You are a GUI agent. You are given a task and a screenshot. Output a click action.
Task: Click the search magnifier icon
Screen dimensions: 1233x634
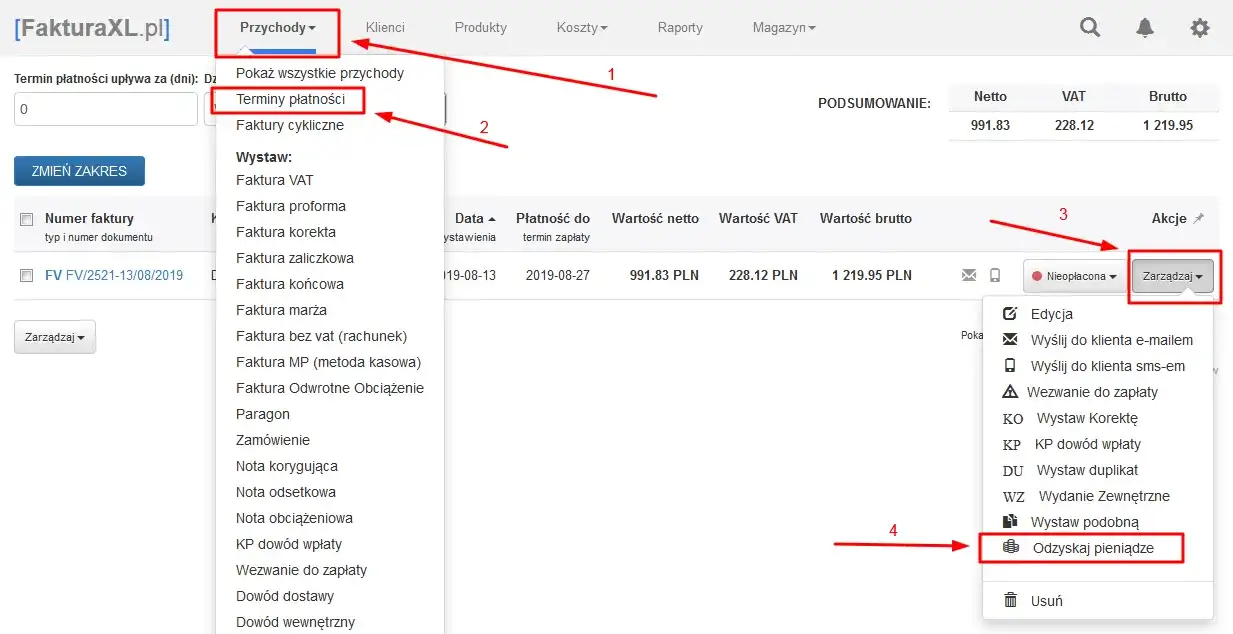click(1090, 28)
